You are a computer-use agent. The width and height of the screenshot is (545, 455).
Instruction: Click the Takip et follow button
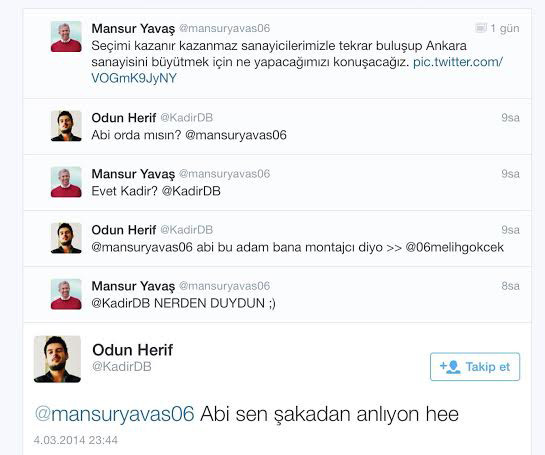(475, 367)
